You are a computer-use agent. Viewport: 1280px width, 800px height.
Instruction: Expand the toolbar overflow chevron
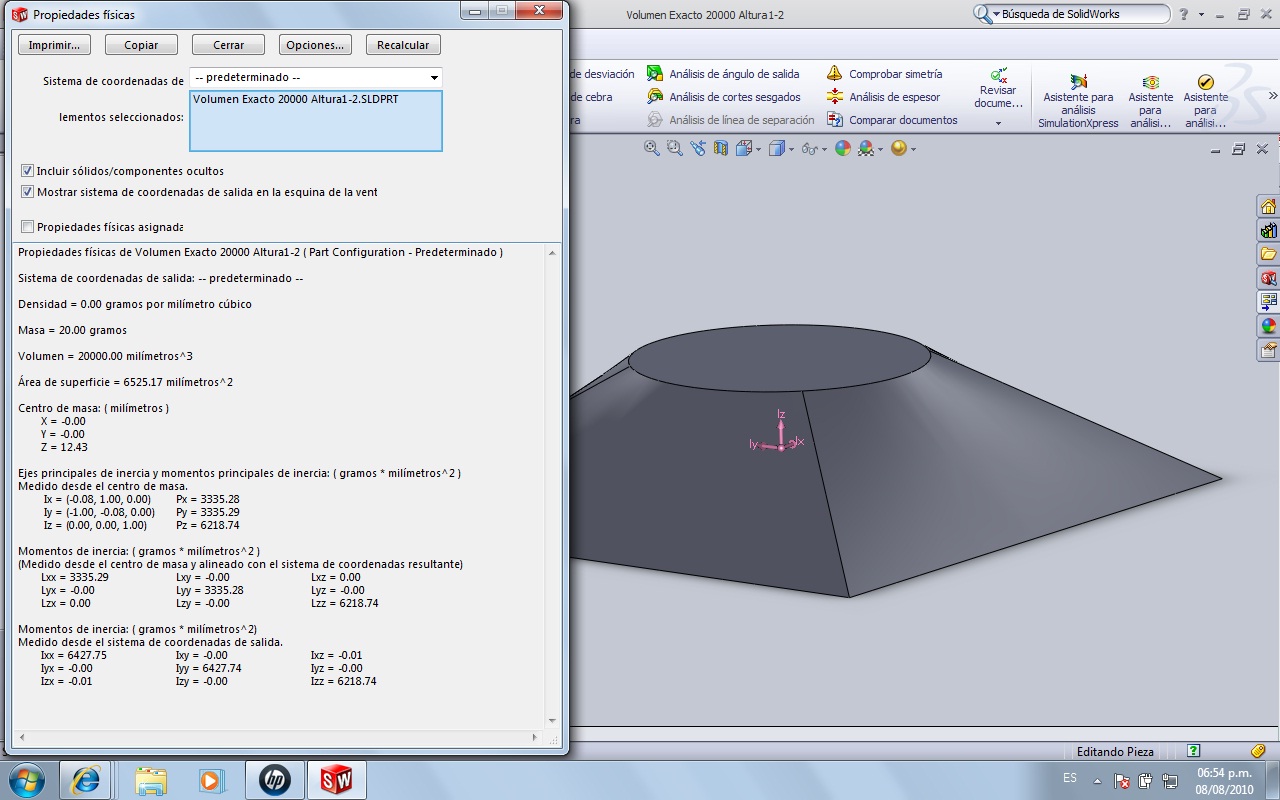click(1272, 97)
